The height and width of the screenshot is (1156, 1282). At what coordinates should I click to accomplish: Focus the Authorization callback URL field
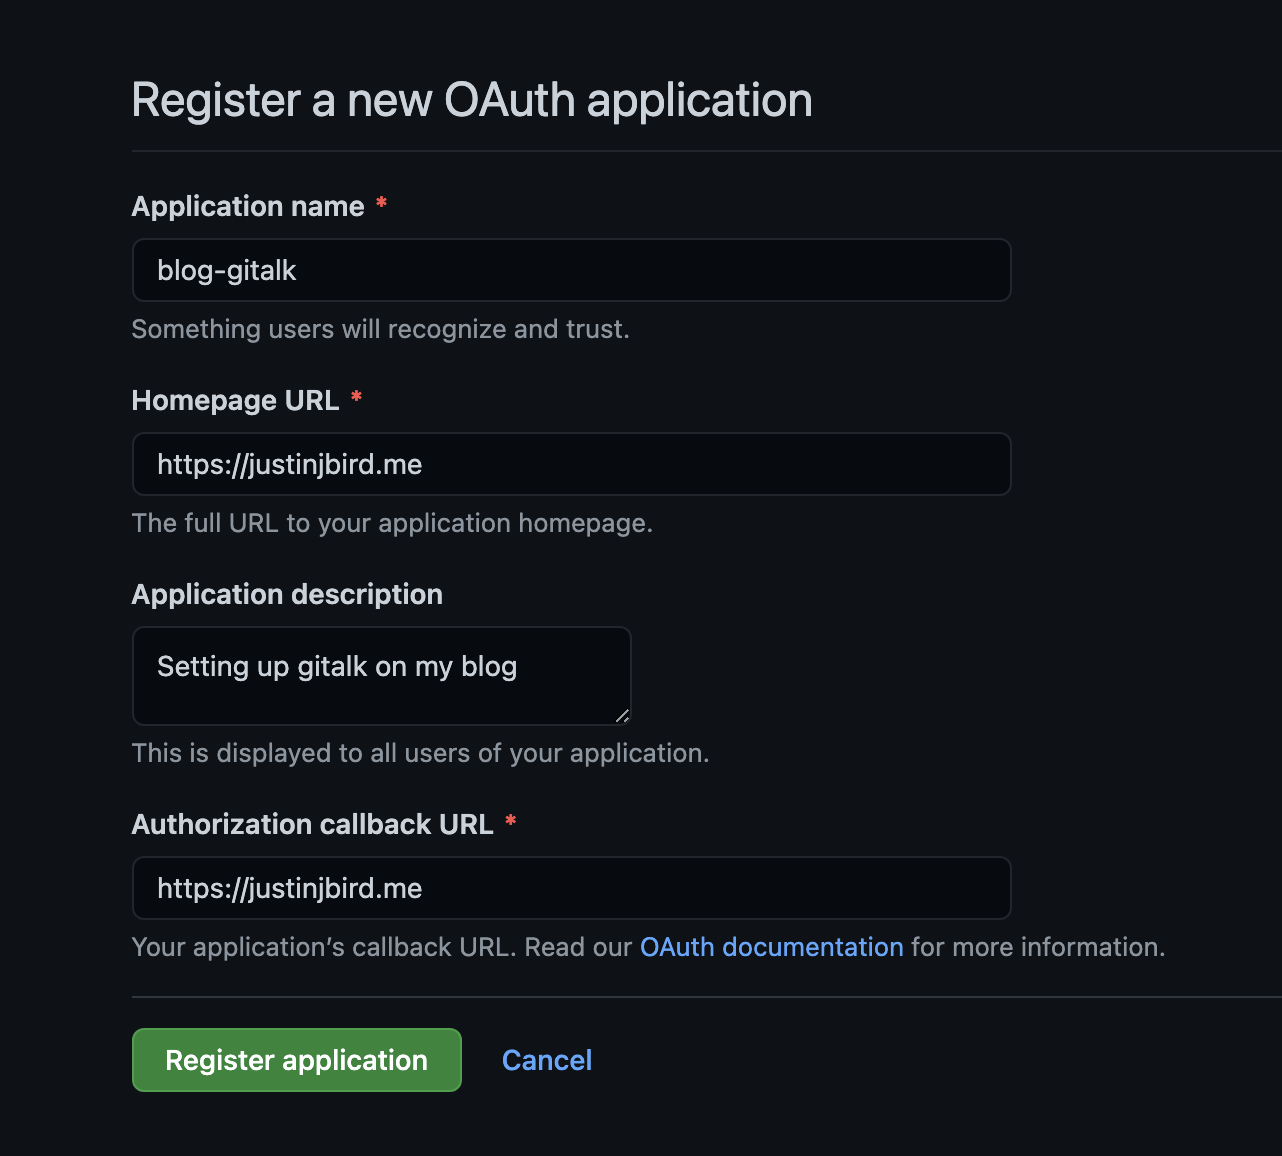pos(571,888)
